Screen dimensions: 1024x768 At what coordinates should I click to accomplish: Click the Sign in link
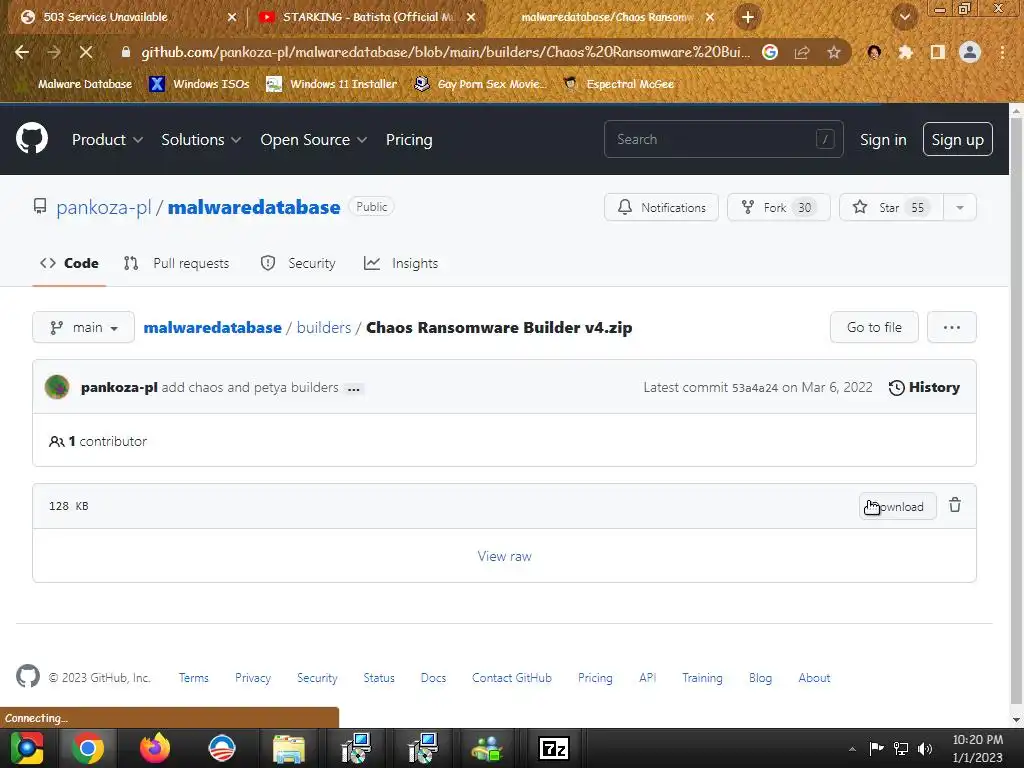point(883,140)
